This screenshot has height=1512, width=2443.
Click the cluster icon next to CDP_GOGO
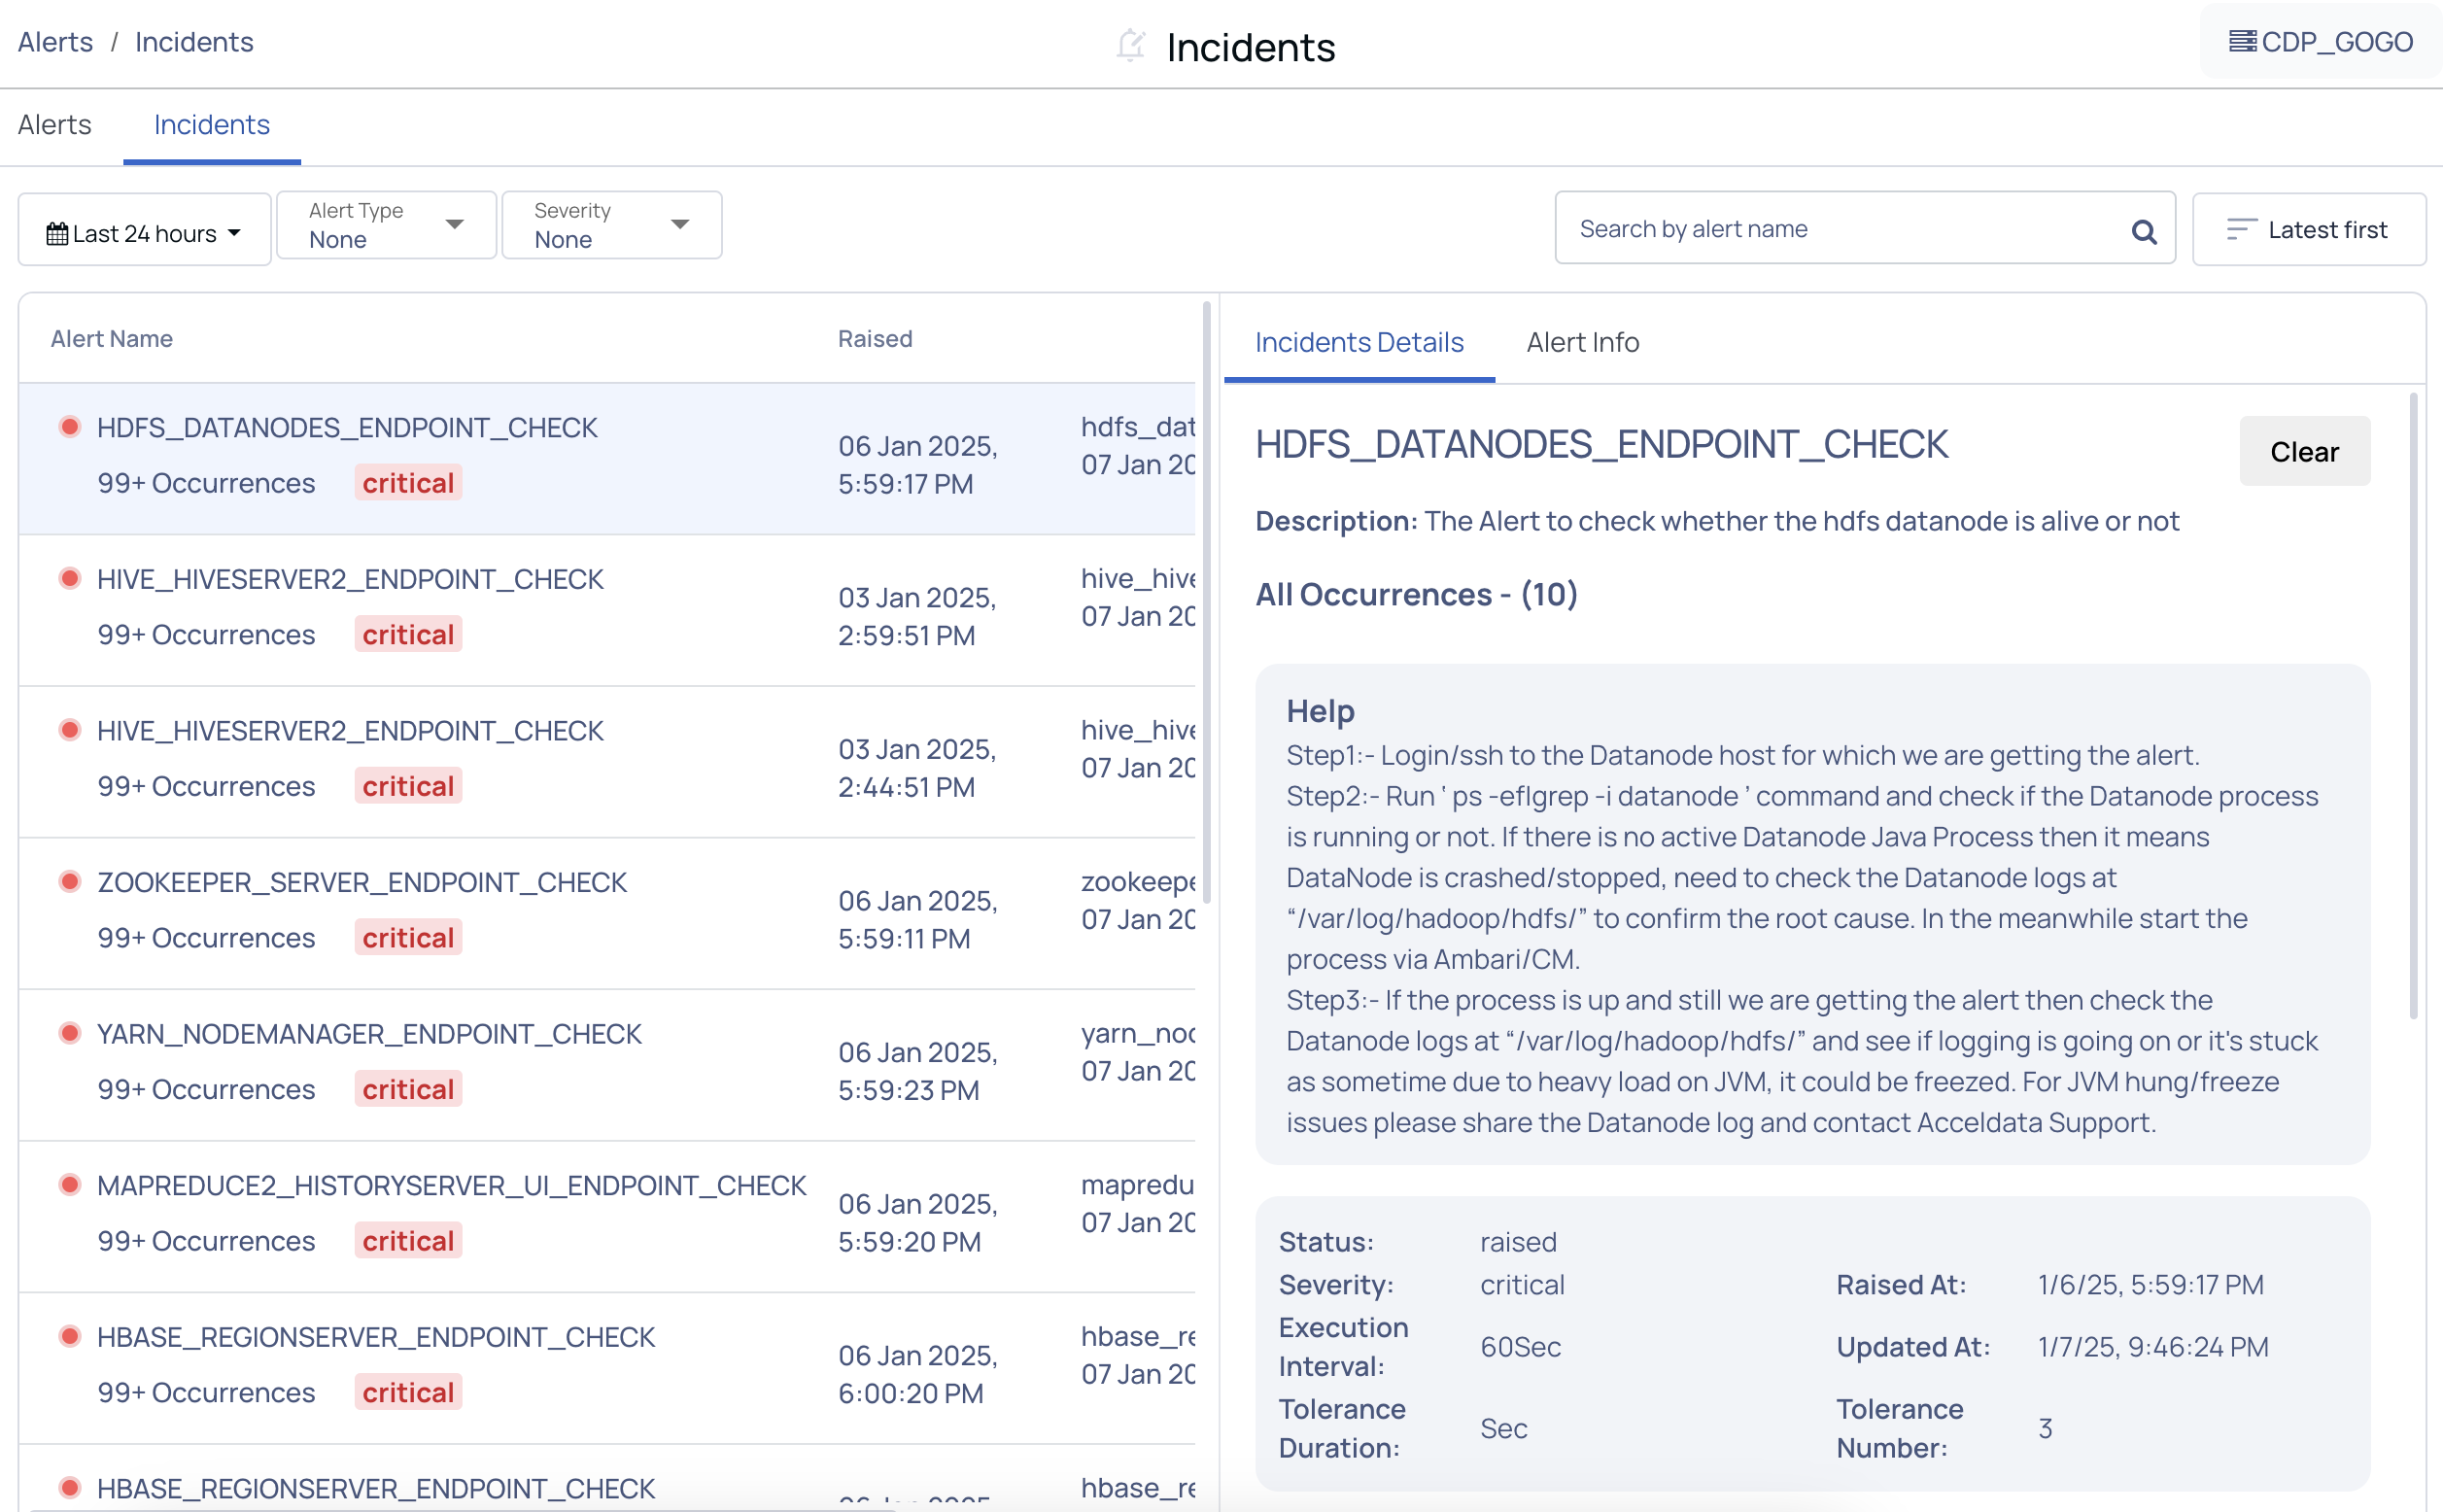point(2242,42)
